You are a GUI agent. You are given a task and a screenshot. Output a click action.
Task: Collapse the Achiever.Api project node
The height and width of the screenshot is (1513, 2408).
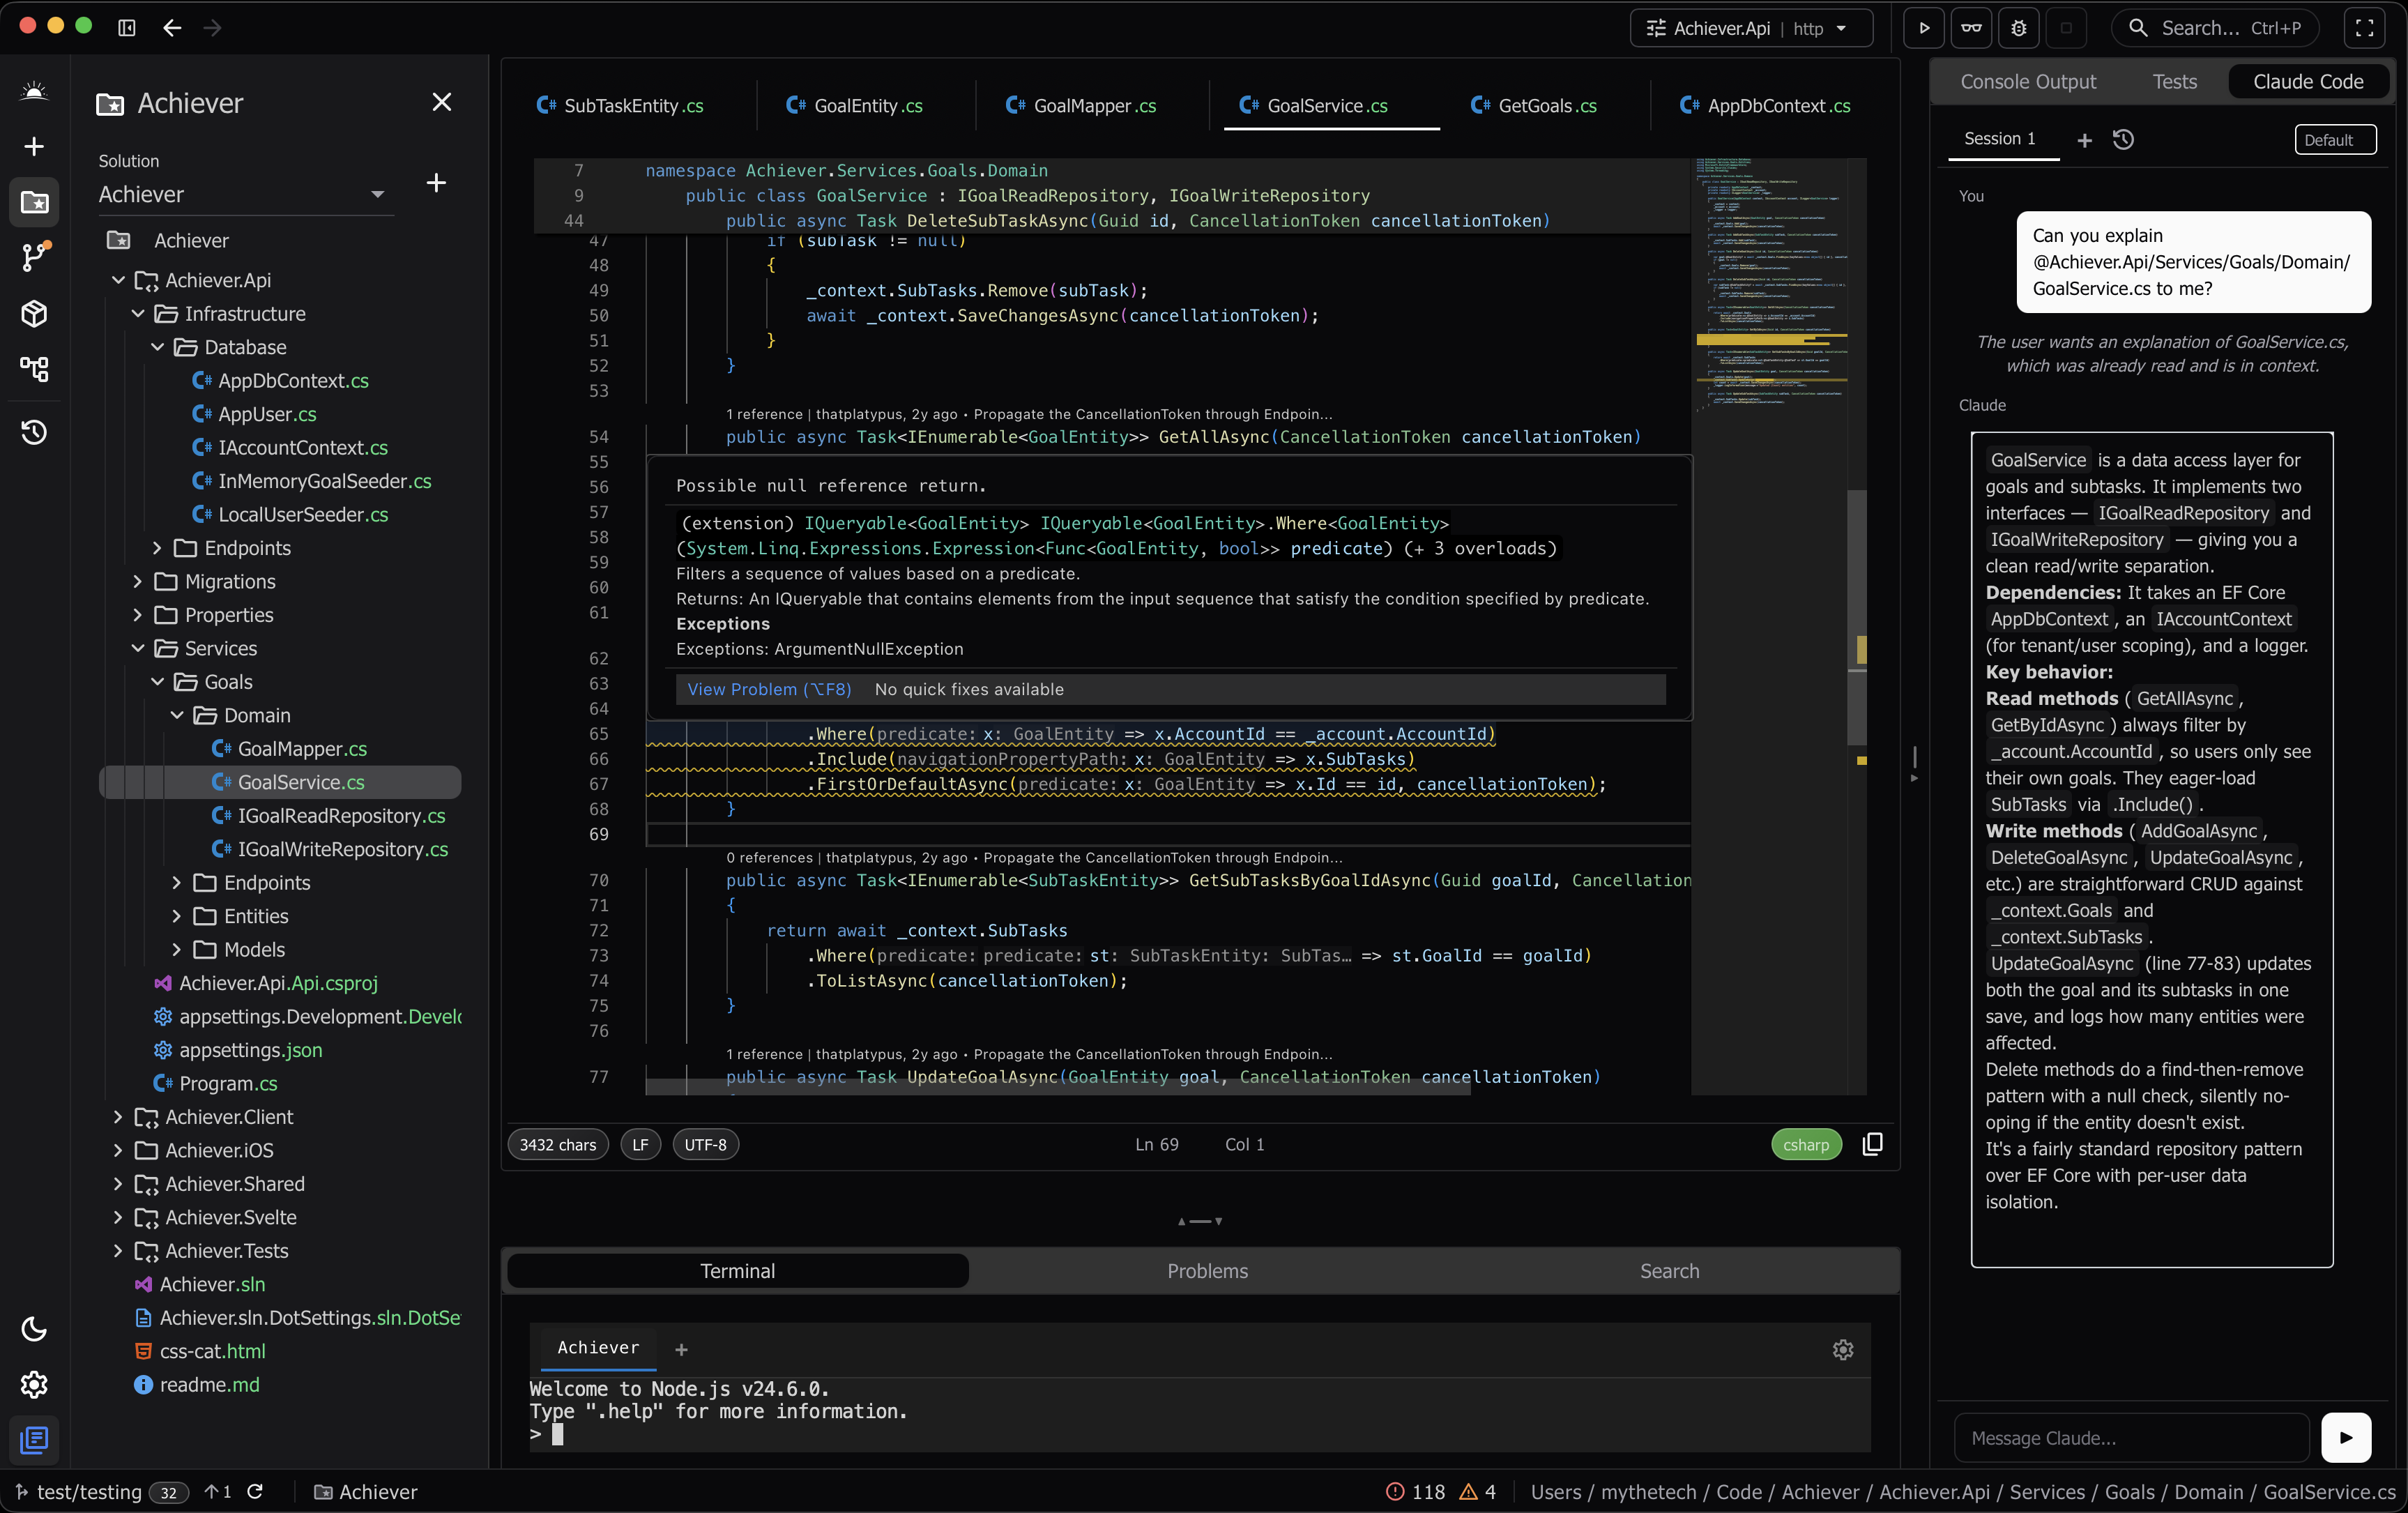[118, 280]
